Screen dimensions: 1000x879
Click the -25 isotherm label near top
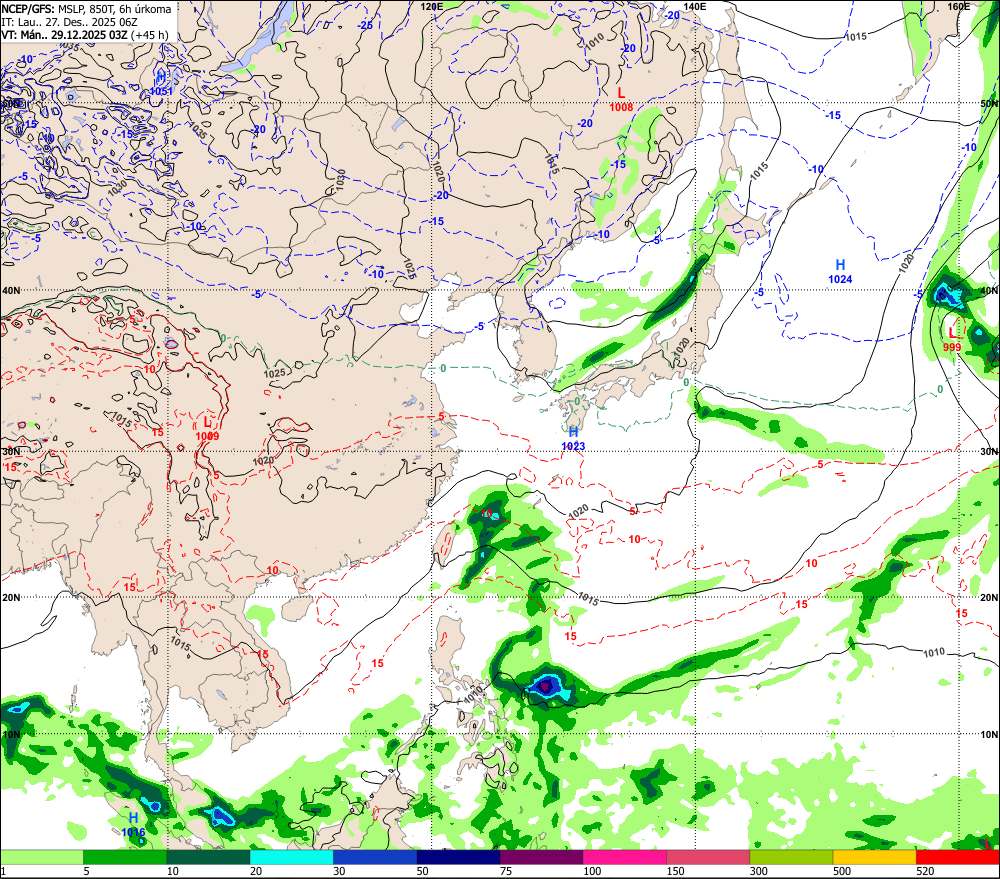365,26
